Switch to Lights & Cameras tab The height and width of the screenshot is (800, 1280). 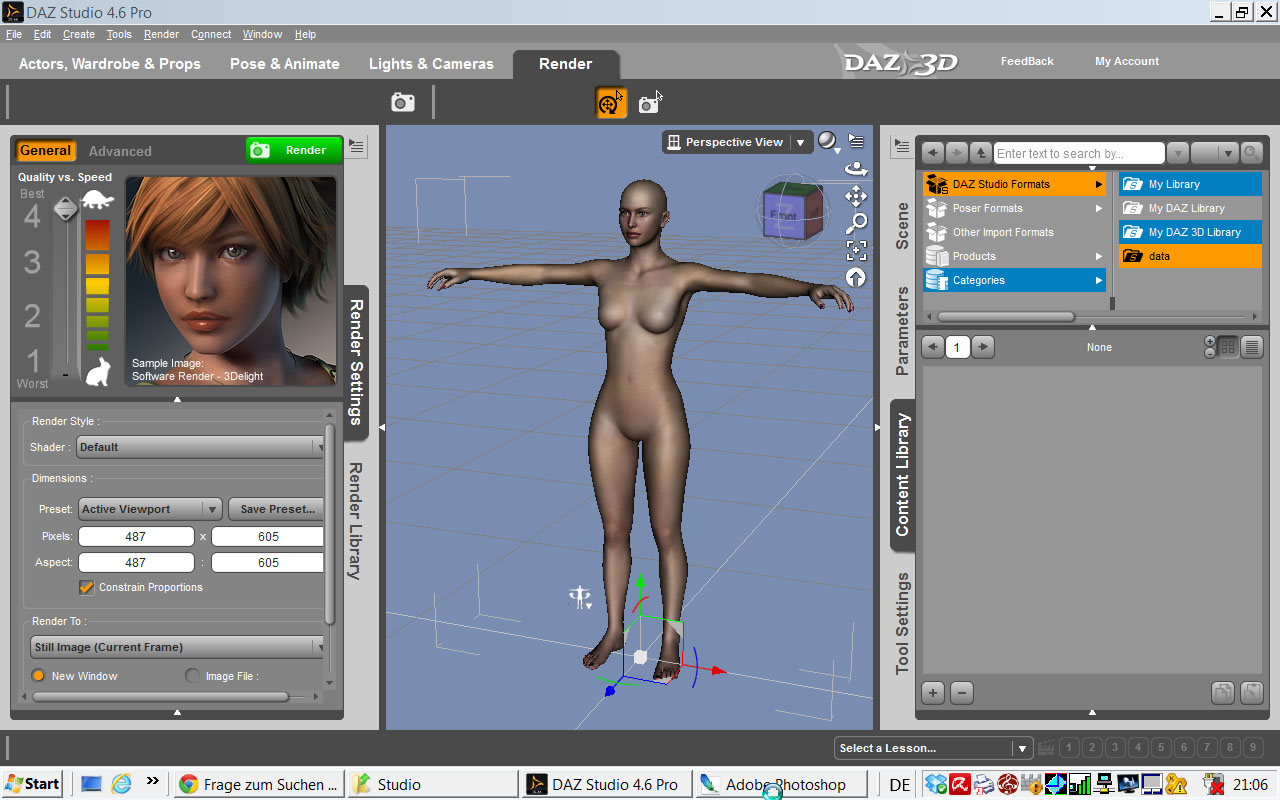pyautogui.click(x=431, y=63)
